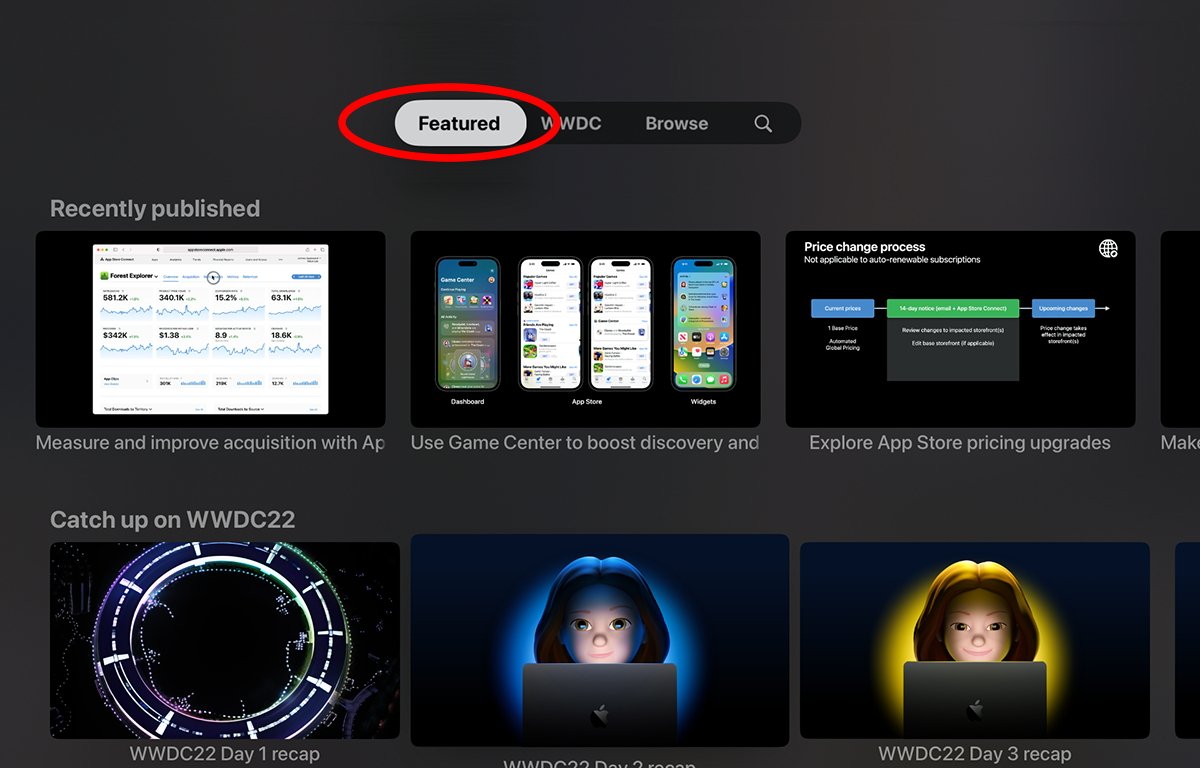The image size is (1200, 768).
Task: Select the cut-off fourth WWDC22 recap item
Action: click(x=1186, y=640)
